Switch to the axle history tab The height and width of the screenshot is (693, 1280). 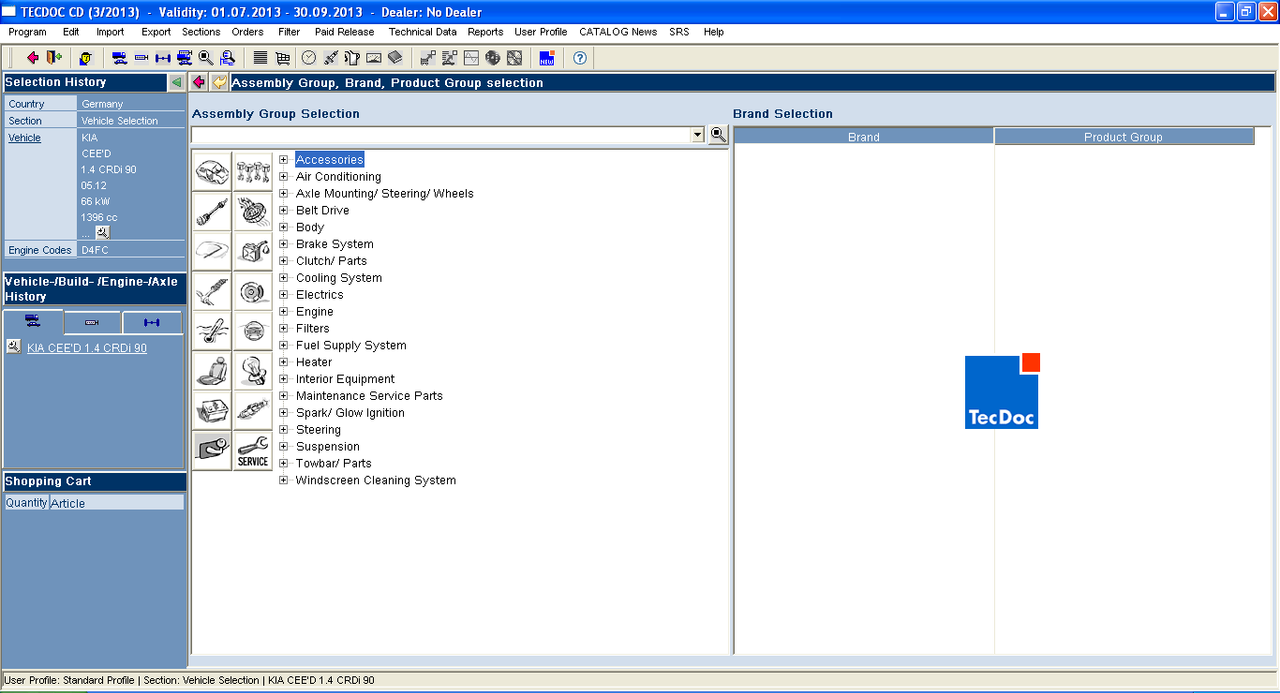152,323
